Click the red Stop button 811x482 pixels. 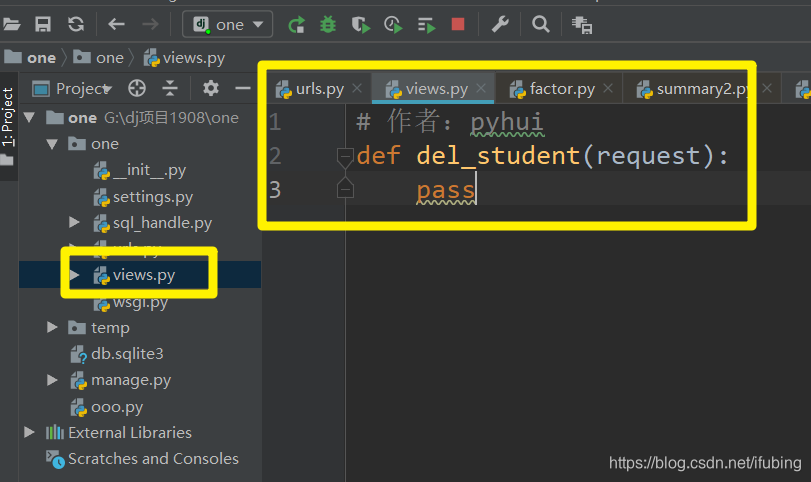(458, 24)
